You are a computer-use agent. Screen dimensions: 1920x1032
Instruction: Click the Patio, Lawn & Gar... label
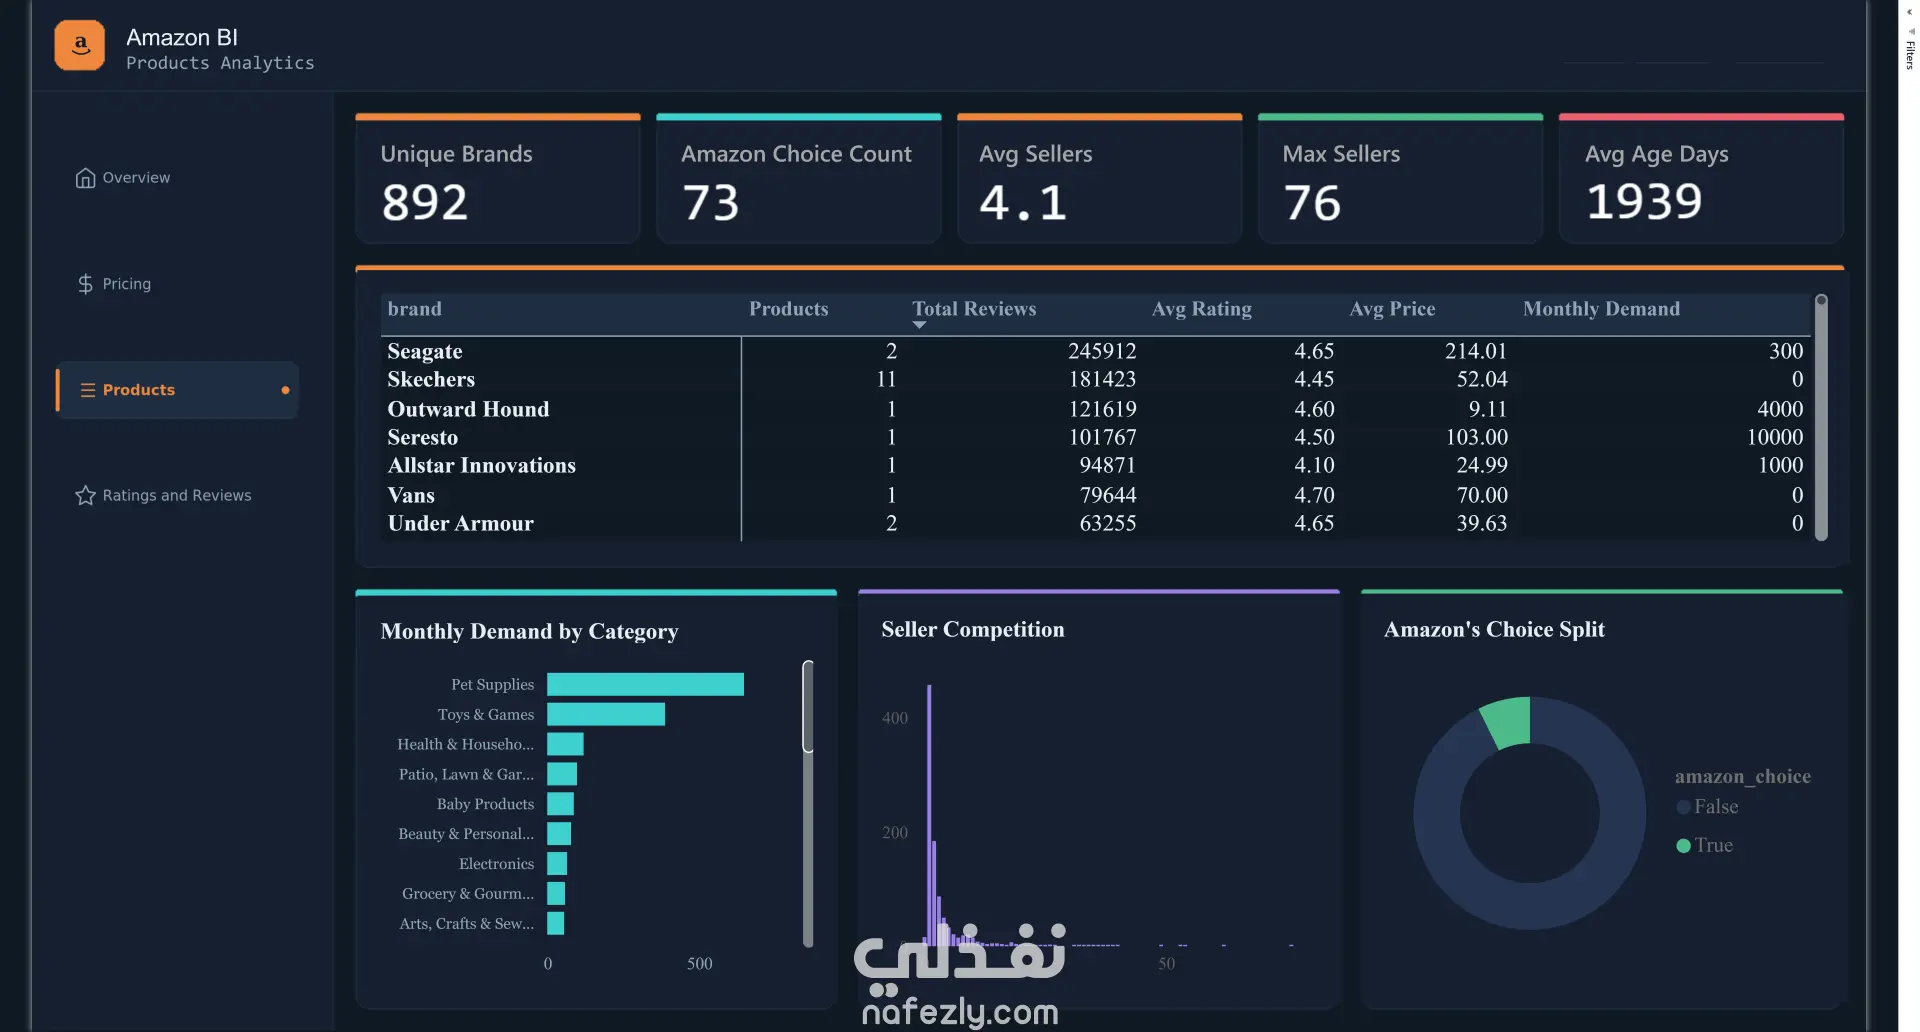click(466, 774)
